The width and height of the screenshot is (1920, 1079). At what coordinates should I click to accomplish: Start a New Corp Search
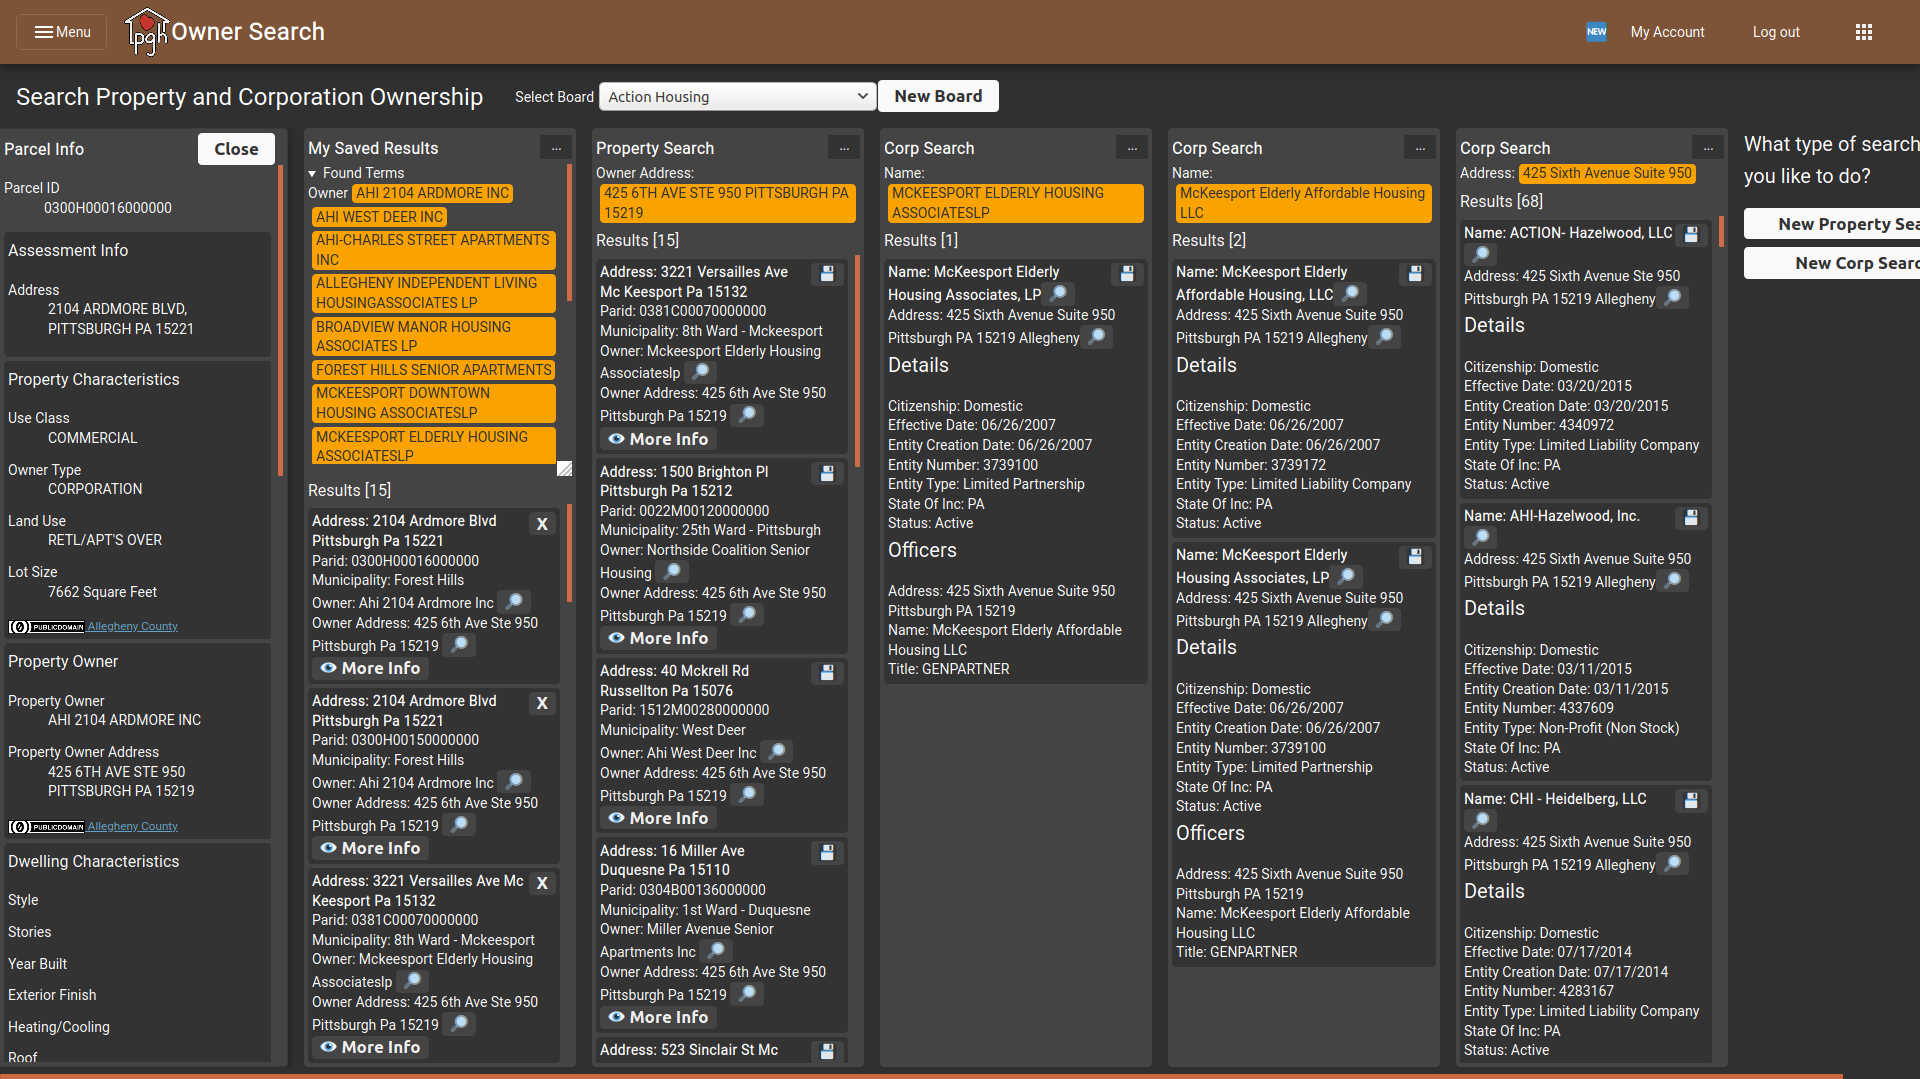click(x=1832, y=263)
